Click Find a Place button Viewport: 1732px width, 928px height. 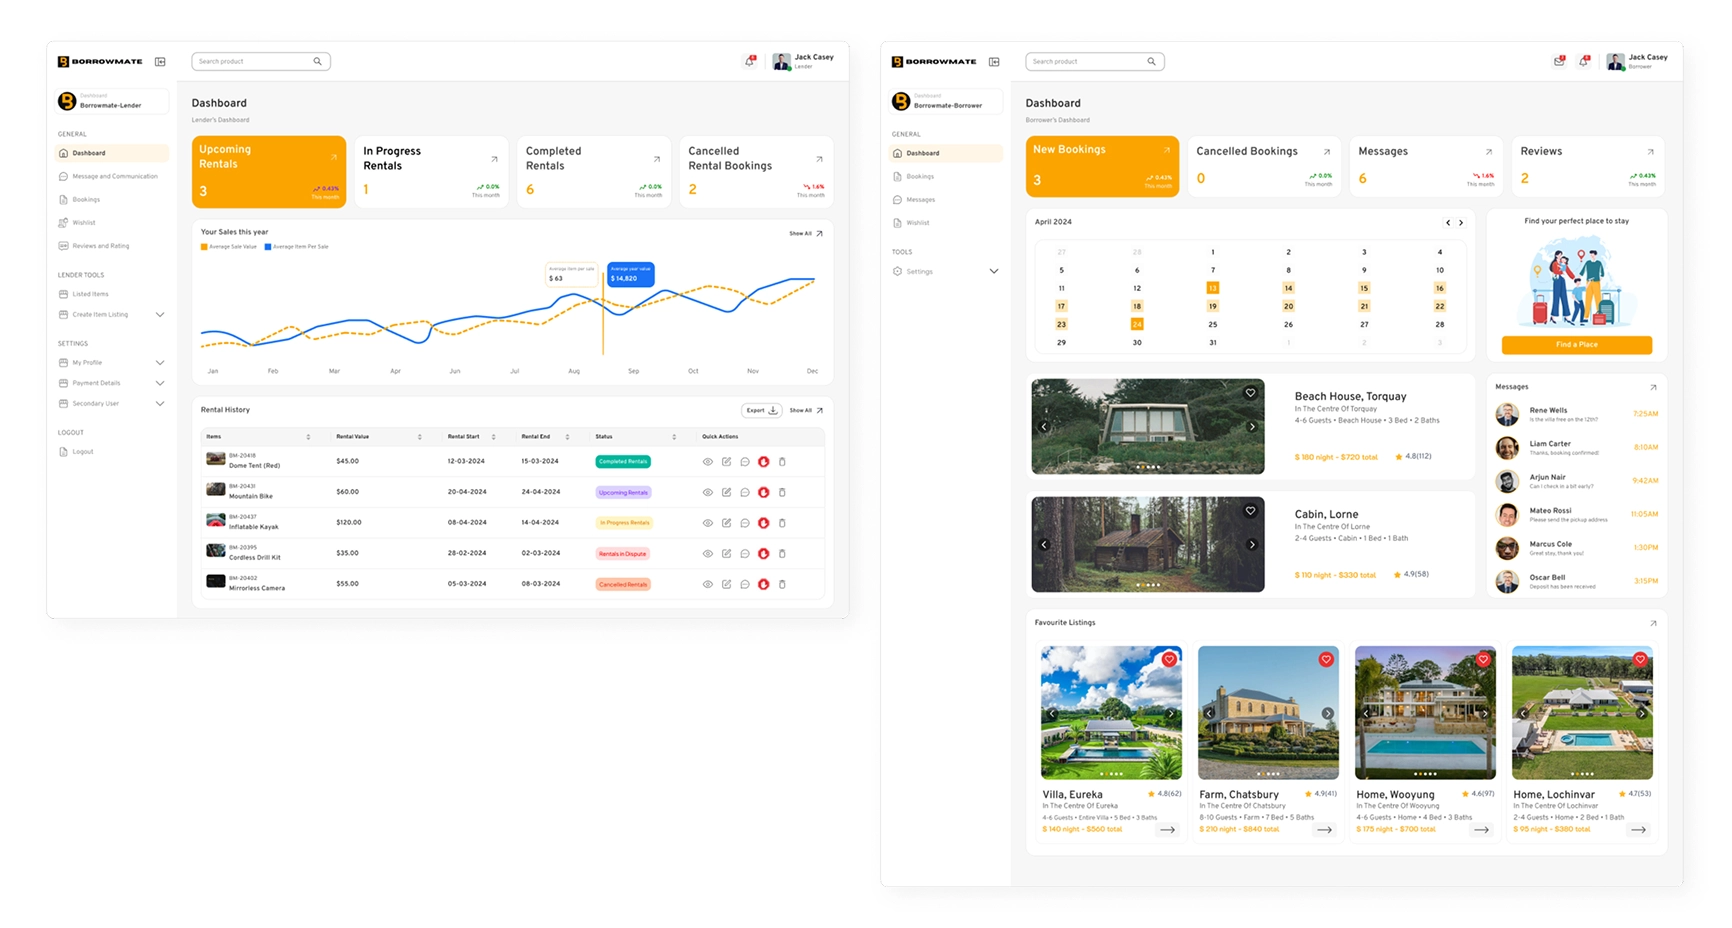(x=1577, y=345)
